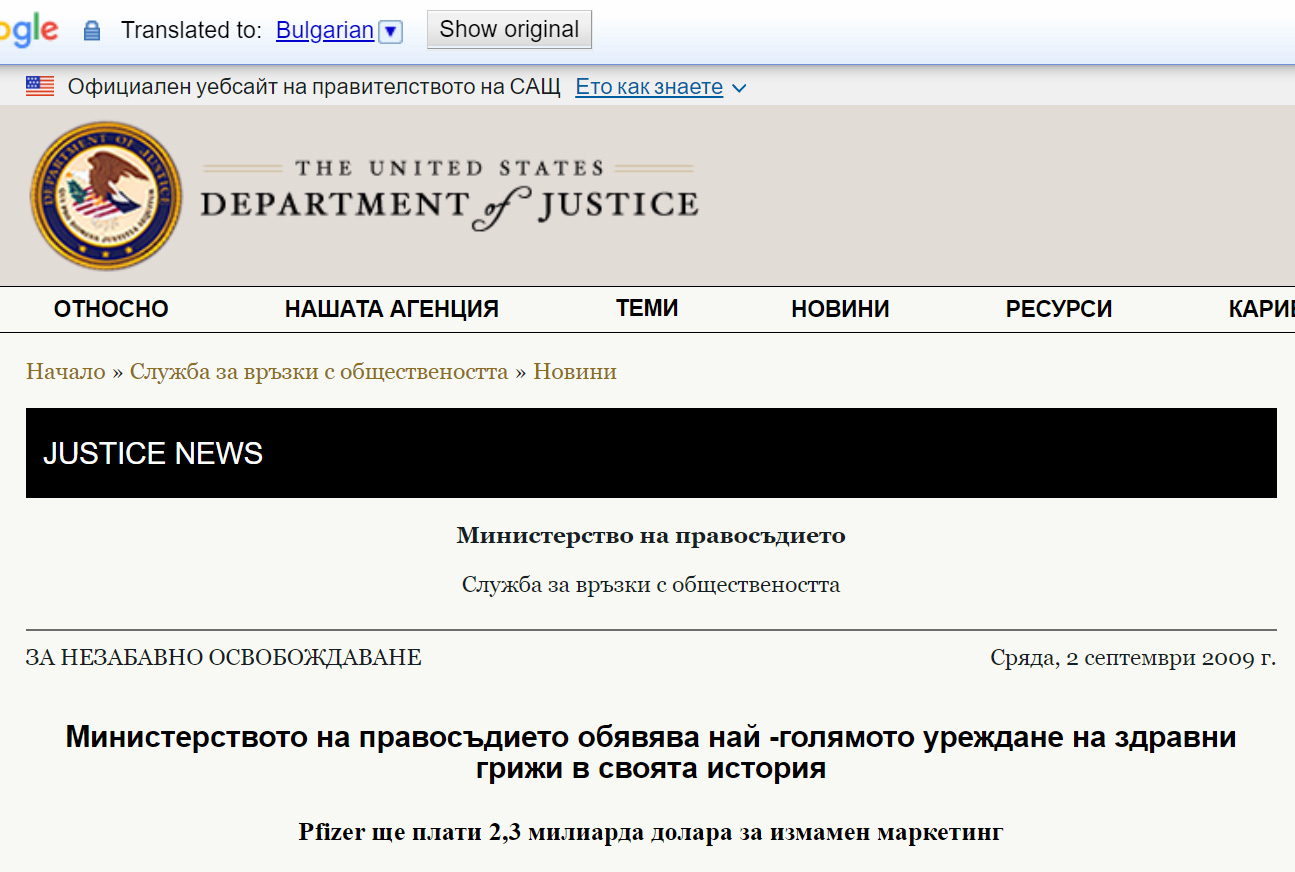Click the Department of Justice seal
Image resolution: width=1295 pixels, height=872 pixels.
106,196
